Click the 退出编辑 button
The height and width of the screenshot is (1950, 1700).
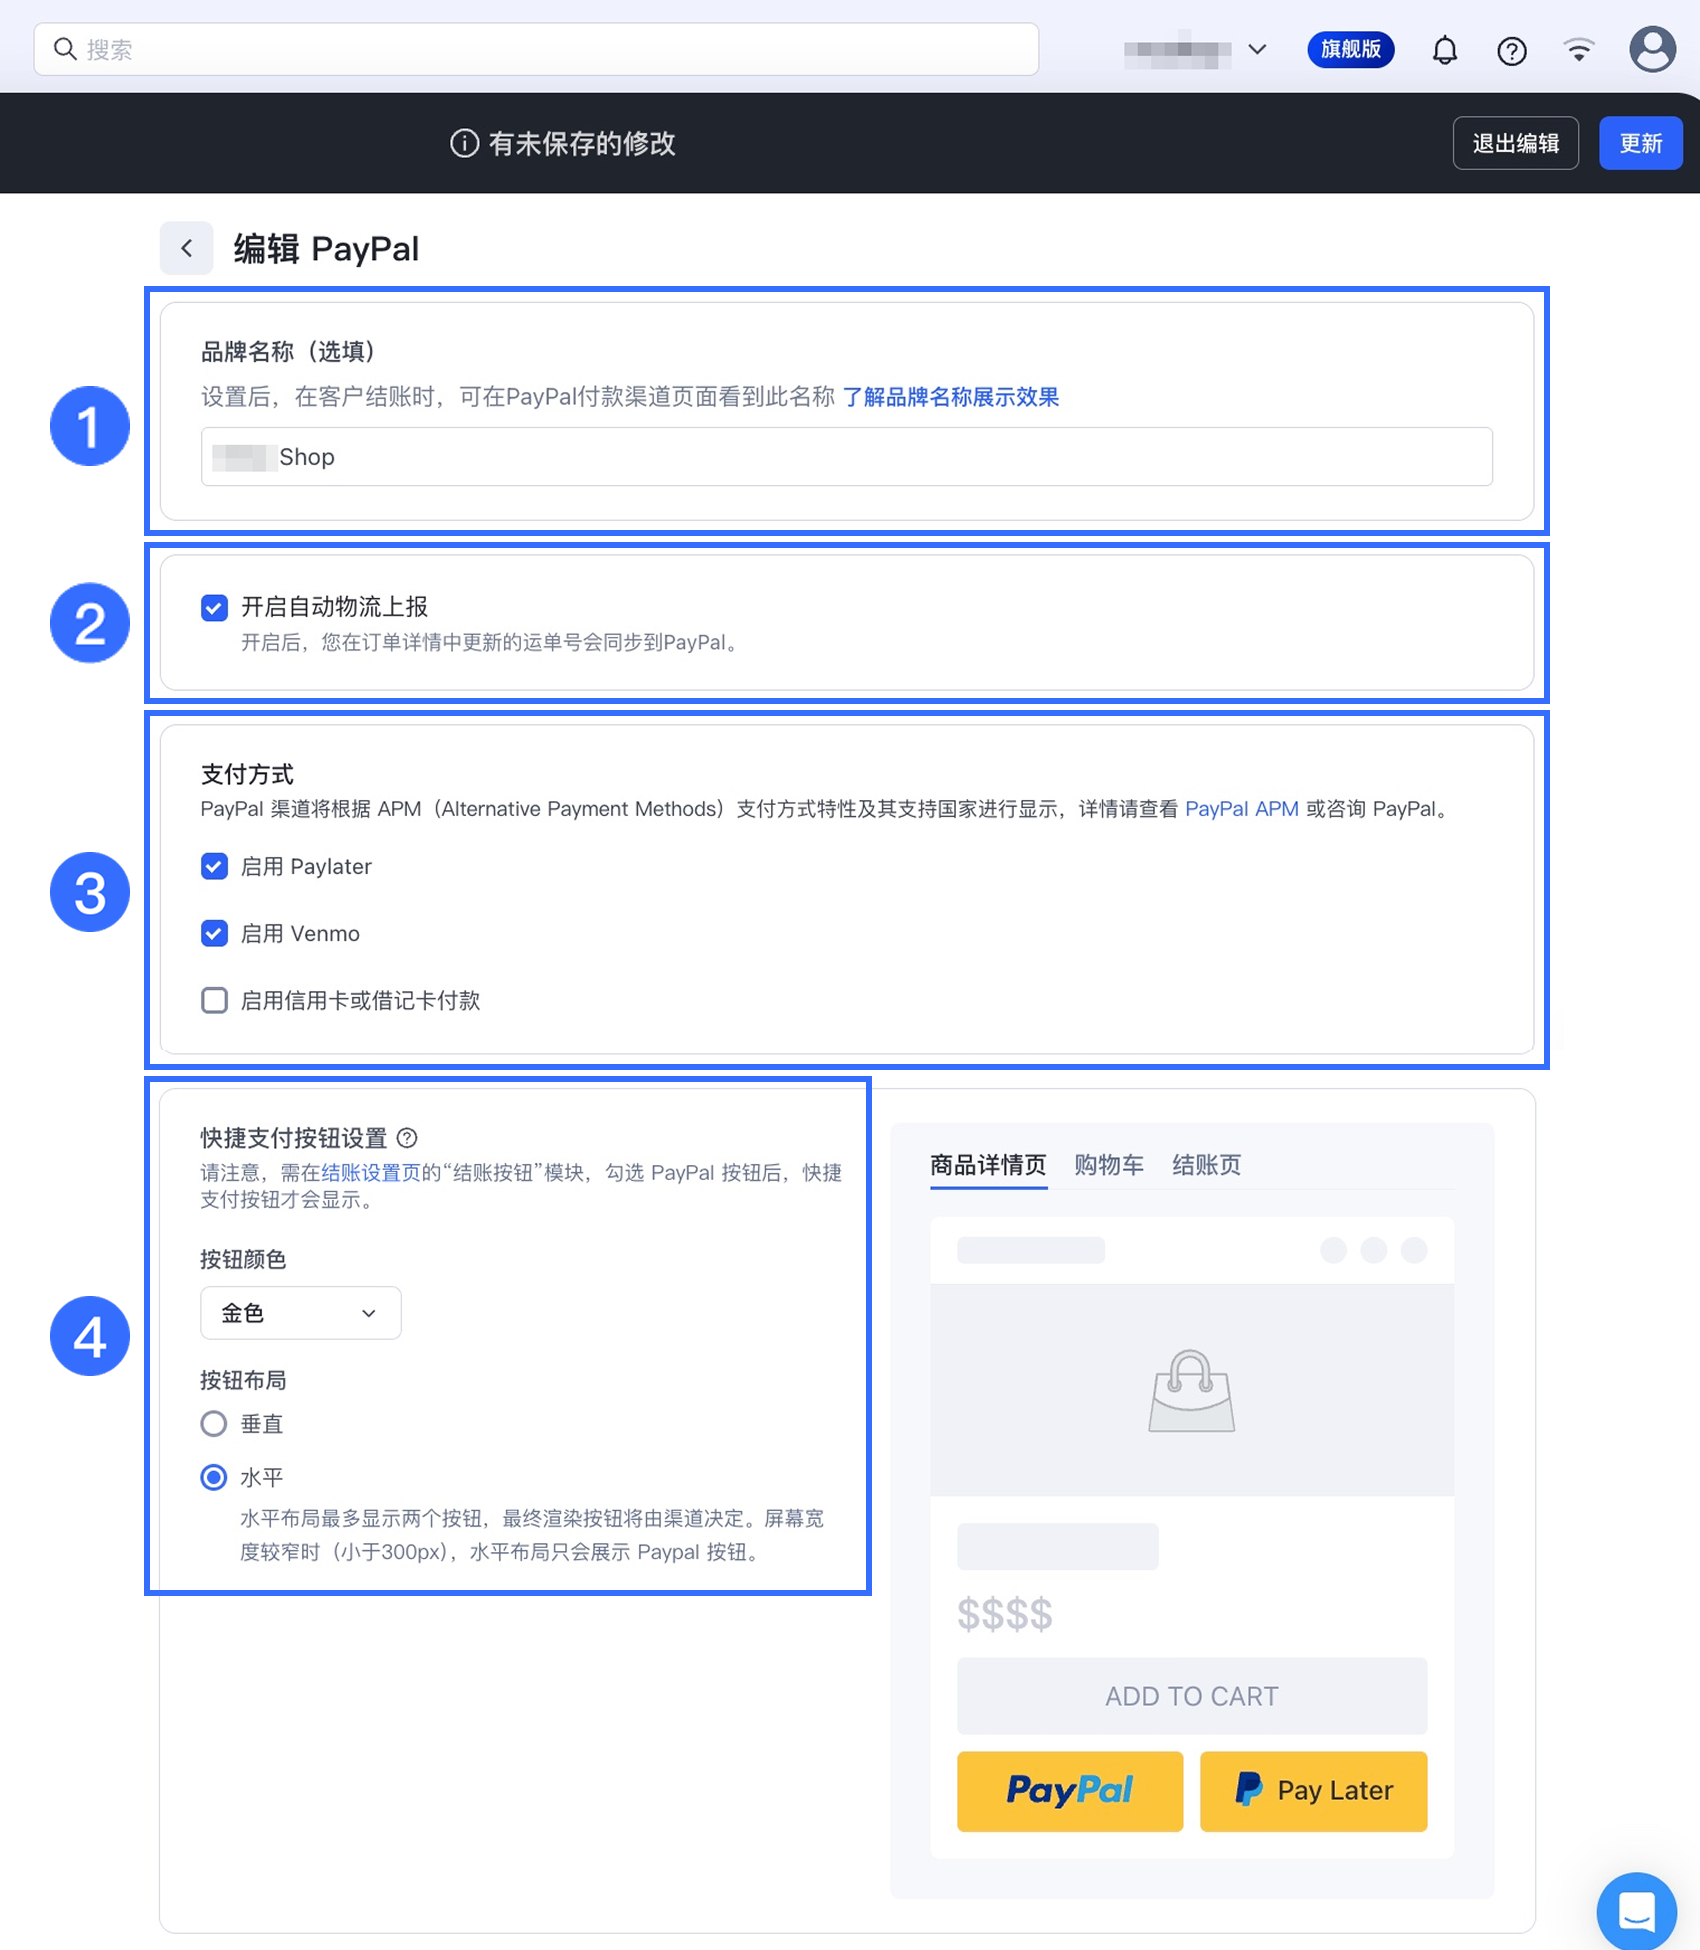(1516, 143)
